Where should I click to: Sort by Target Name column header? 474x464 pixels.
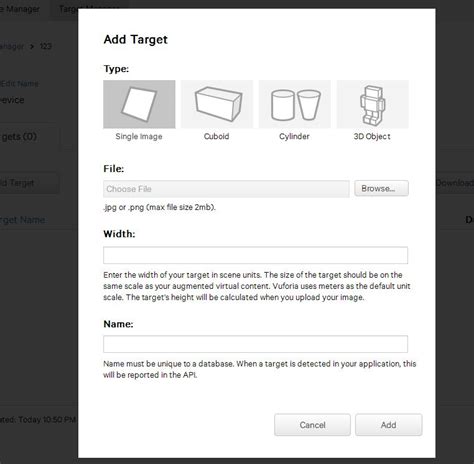pos(23,220)
